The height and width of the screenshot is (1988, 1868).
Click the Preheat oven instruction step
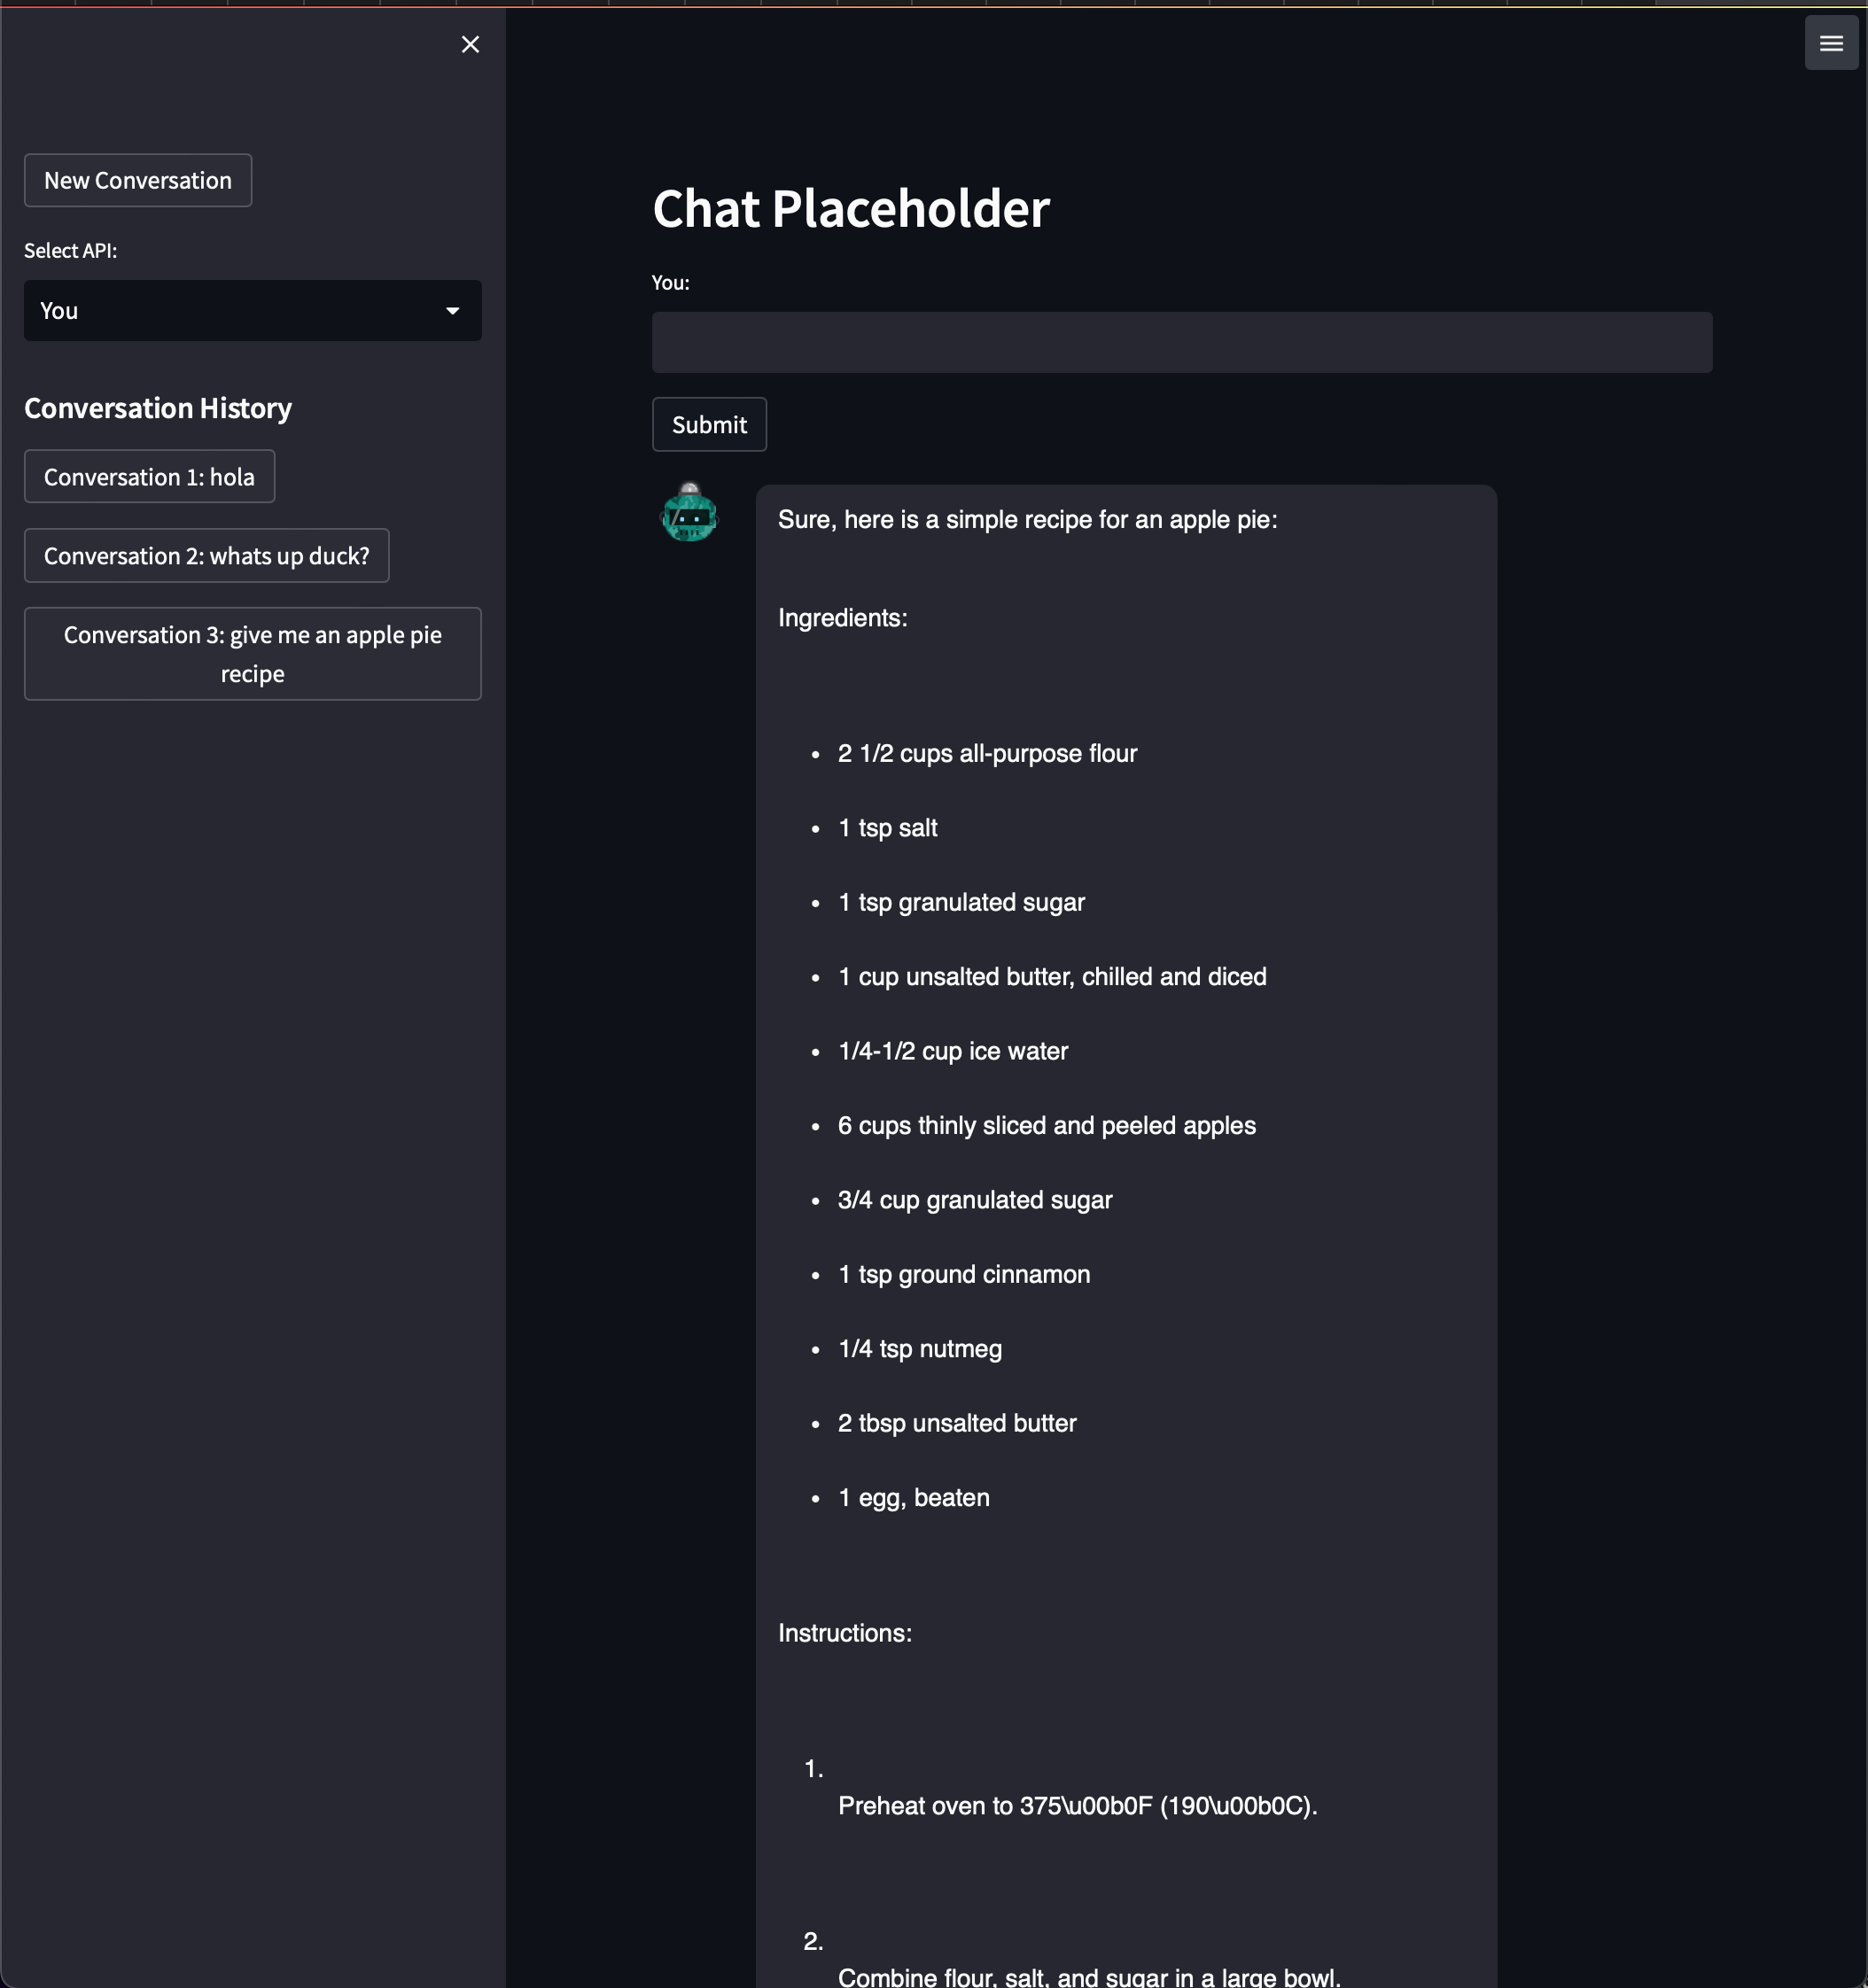click(x=1077, y=1806)
